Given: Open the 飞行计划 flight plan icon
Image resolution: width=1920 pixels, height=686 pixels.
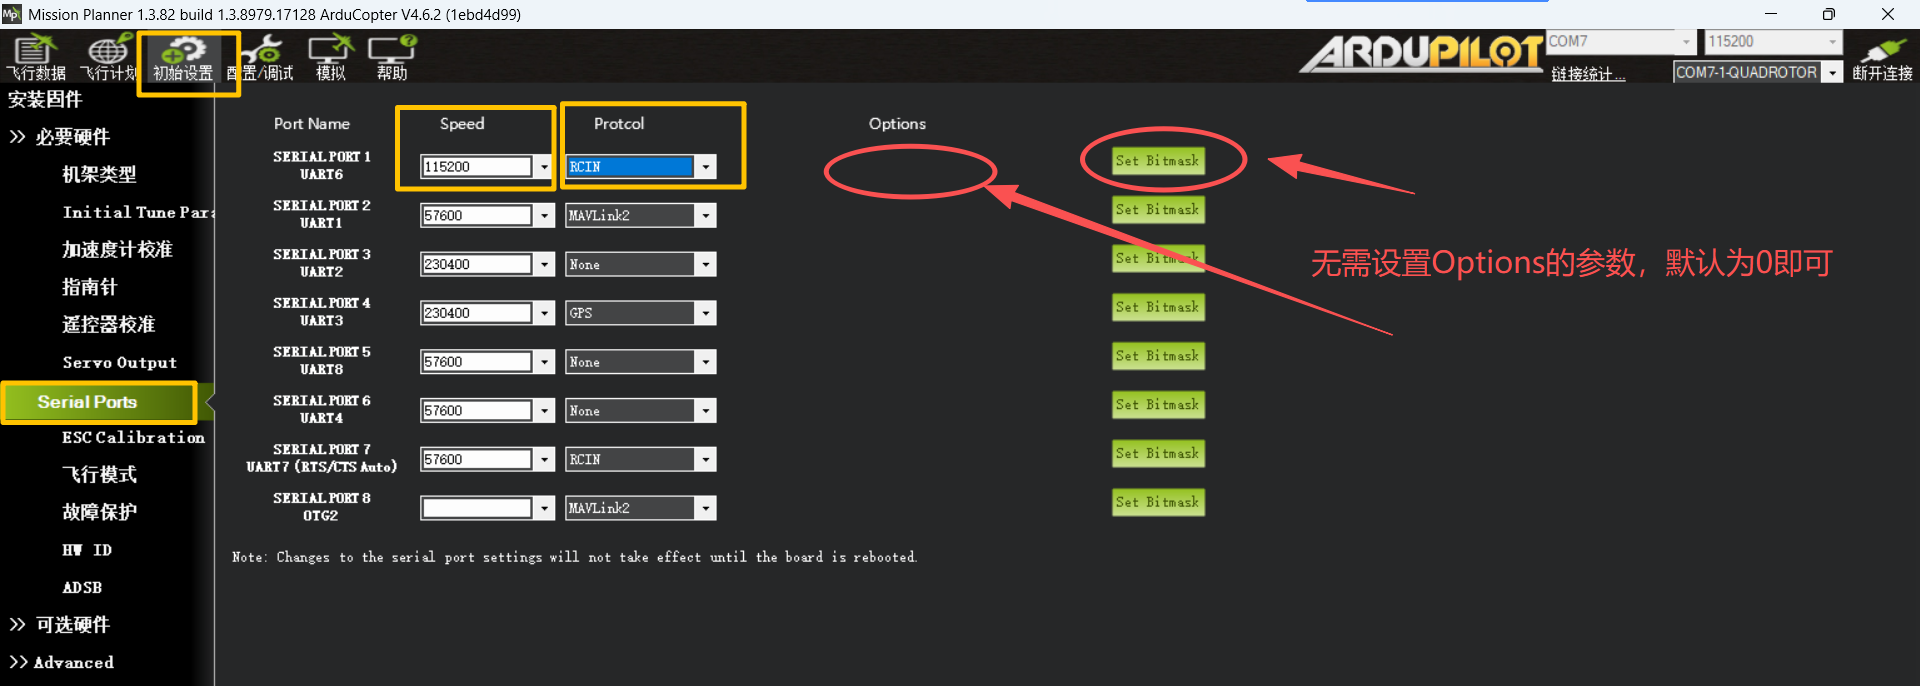Looking at the screenshot, I should click(108, 57).
